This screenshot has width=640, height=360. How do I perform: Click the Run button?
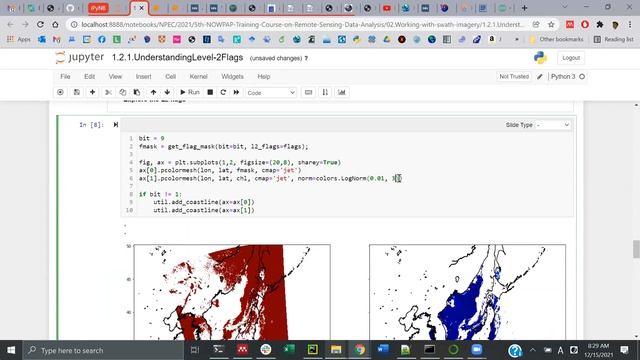(x=190, y=92)
